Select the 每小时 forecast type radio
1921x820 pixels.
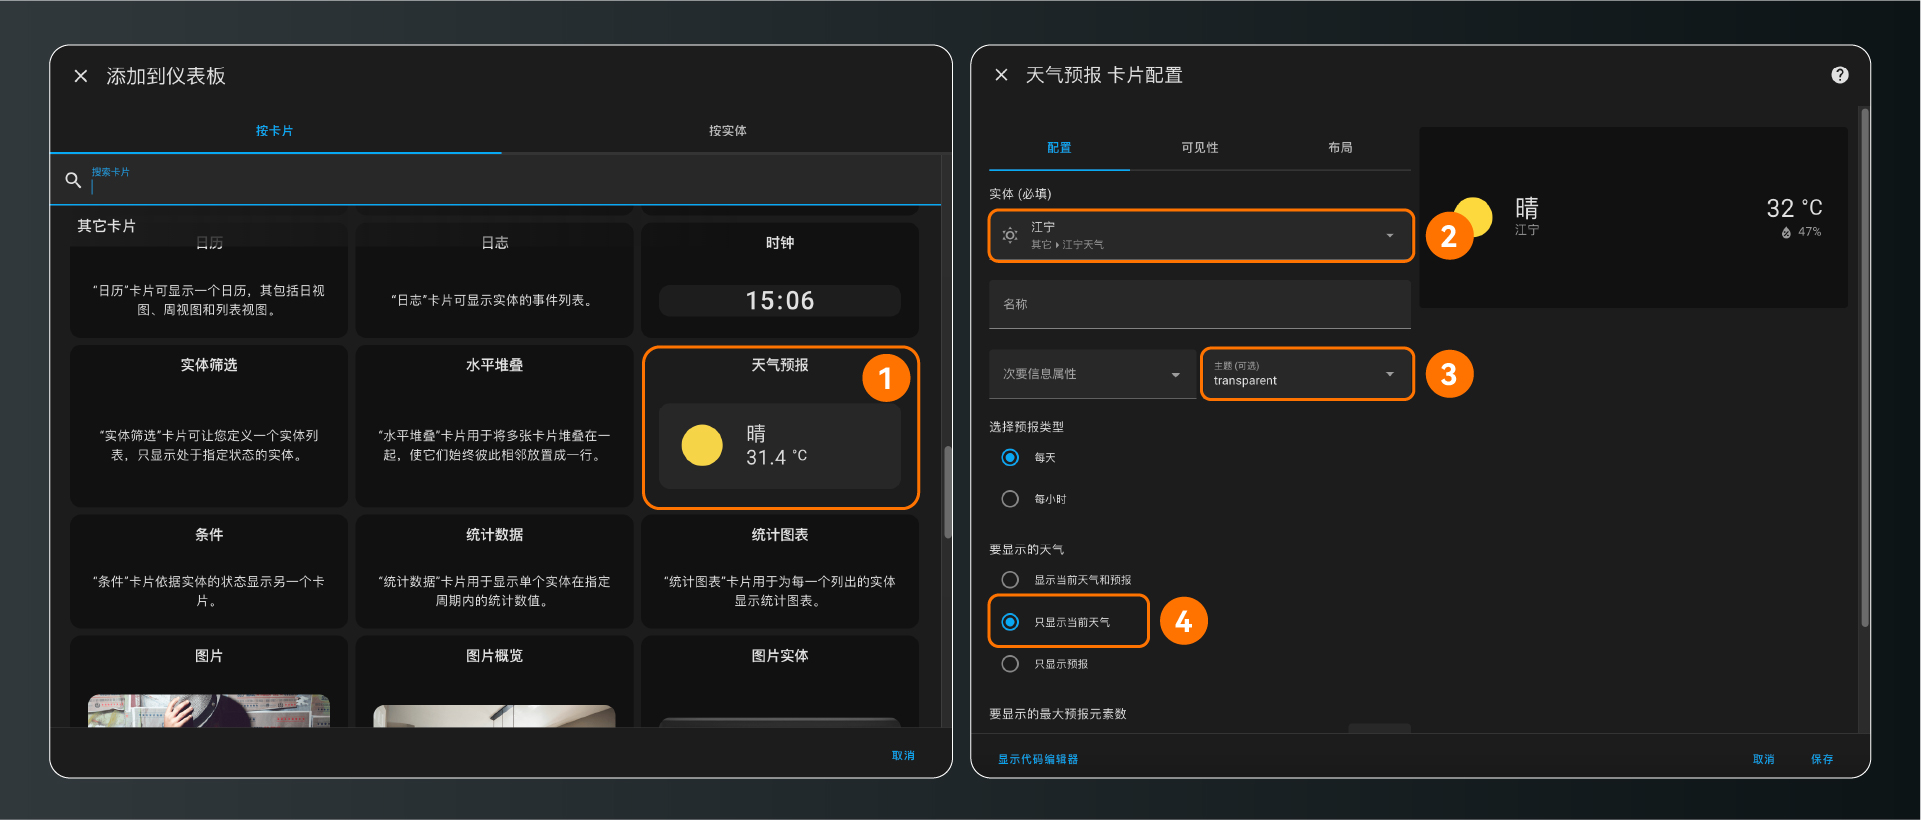point(1010,499)
